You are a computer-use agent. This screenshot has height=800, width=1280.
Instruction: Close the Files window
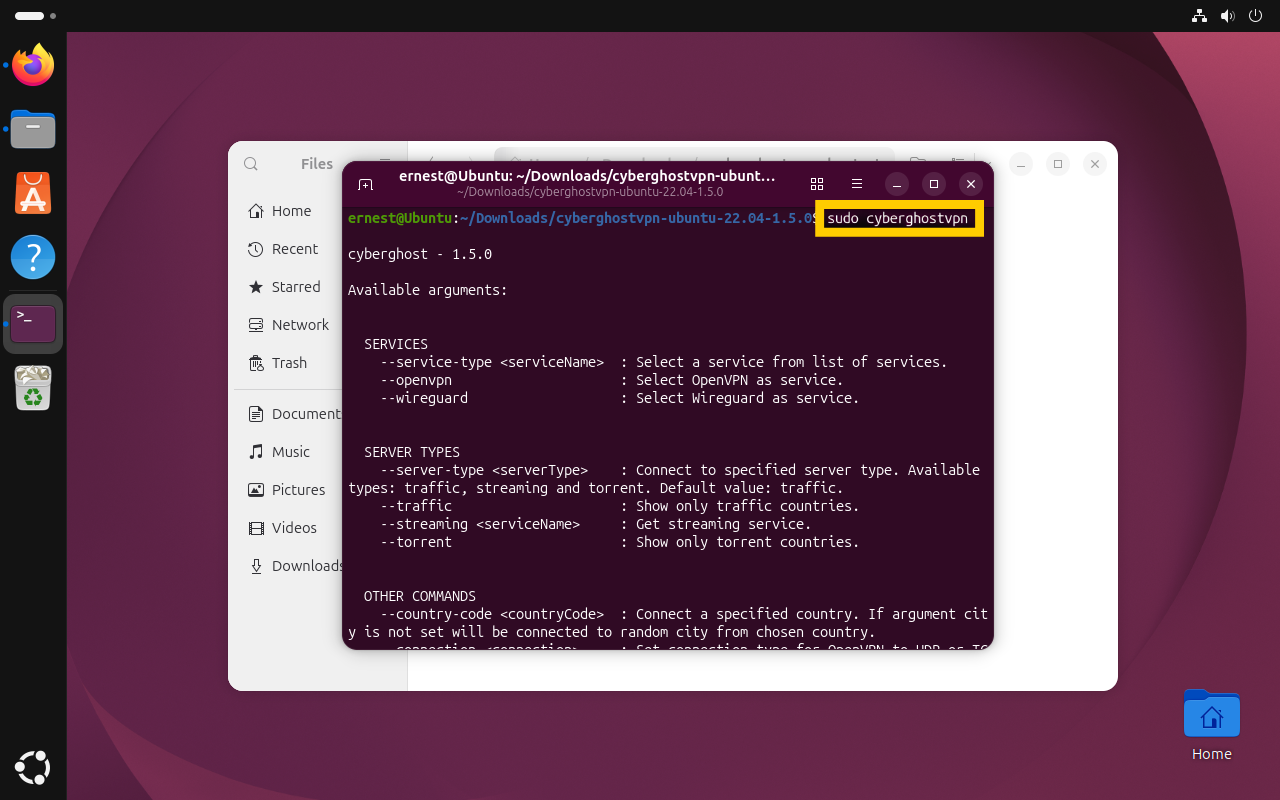click(x=1095, y=164)
